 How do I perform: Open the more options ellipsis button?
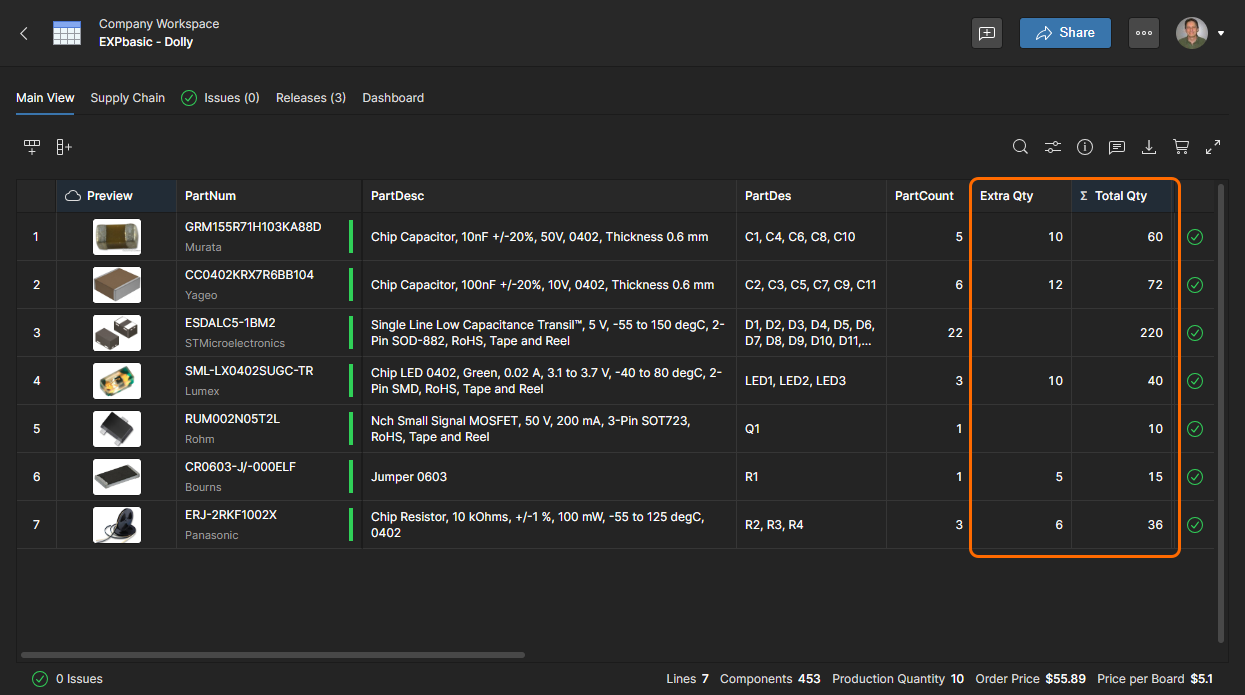pos(1144,33)
